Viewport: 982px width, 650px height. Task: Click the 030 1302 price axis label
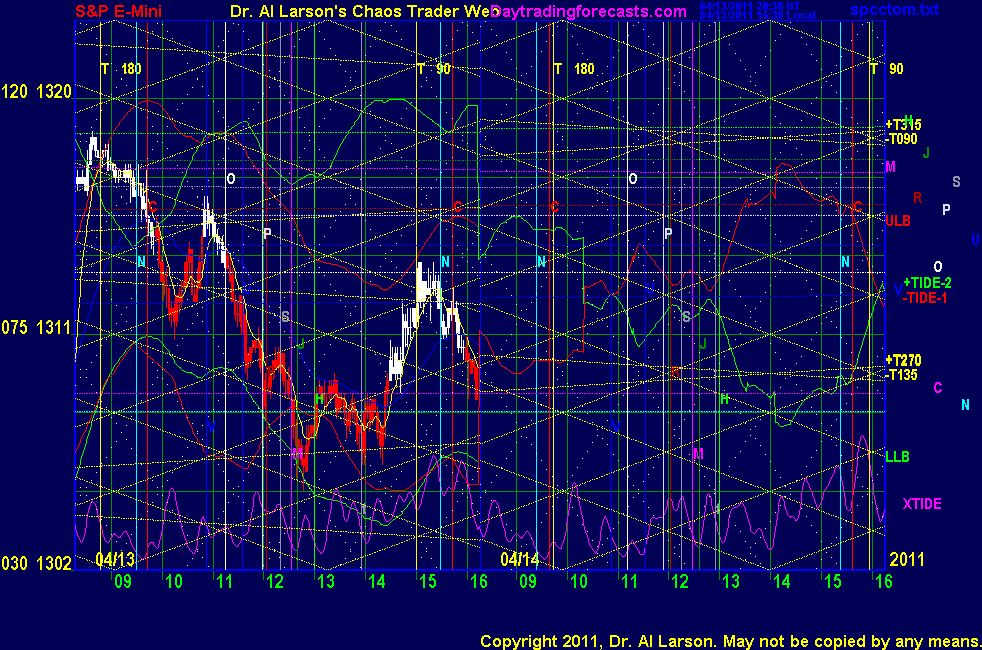tap(36, 564)
